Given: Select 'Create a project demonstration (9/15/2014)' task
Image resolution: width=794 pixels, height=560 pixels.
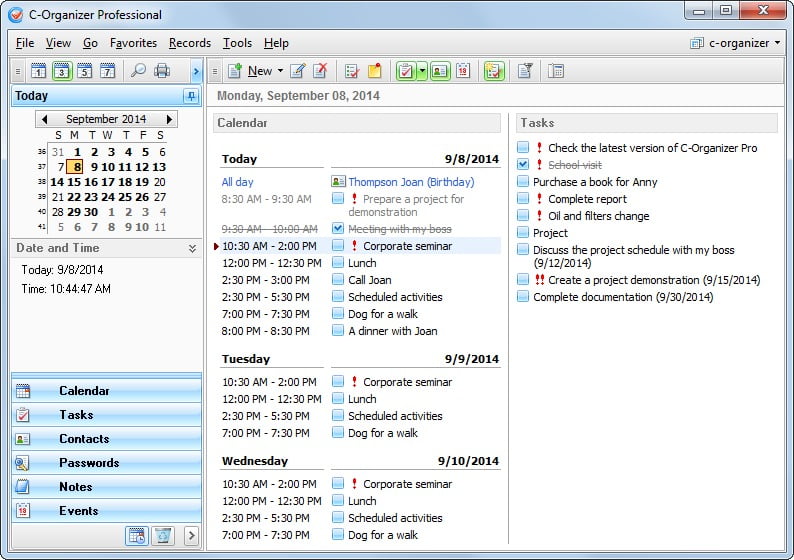Looking at the screenshot, I should point(654,280).
